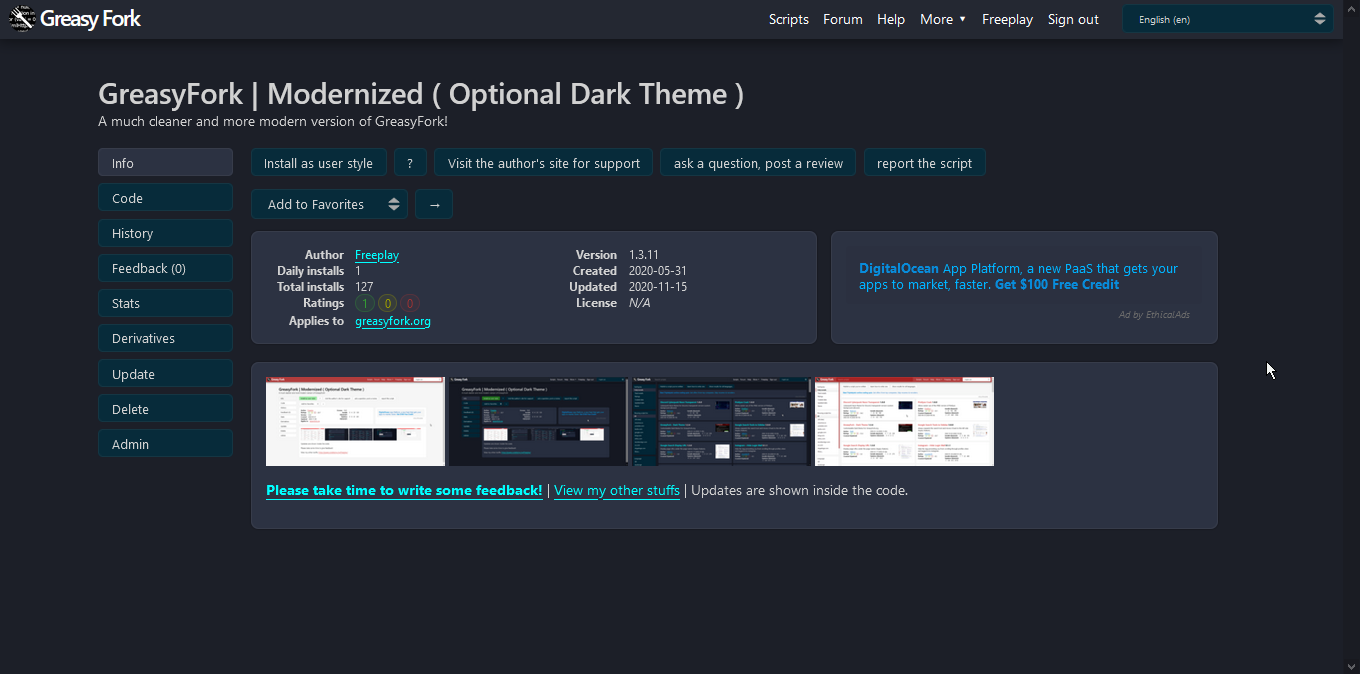Viewport: 1360px width, 674px height.
Task: Open the second dark-theme screenshot thumbnail
Action: [538, 421]
